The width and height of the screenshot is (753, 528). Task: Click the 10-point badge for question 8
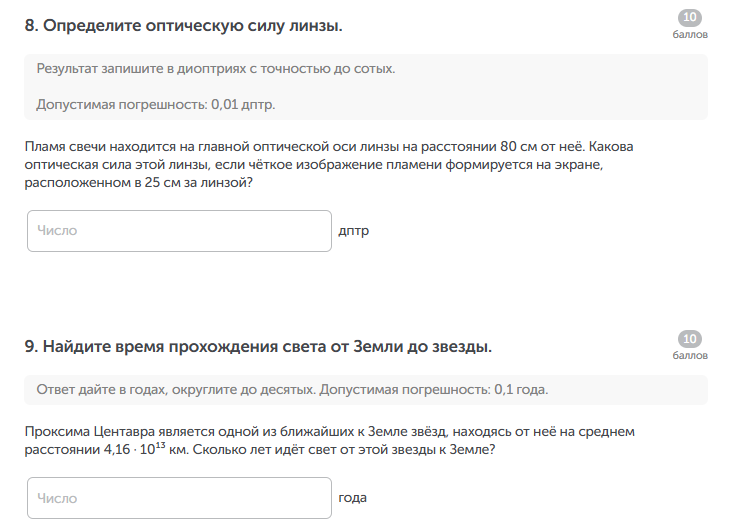[690, 18]
